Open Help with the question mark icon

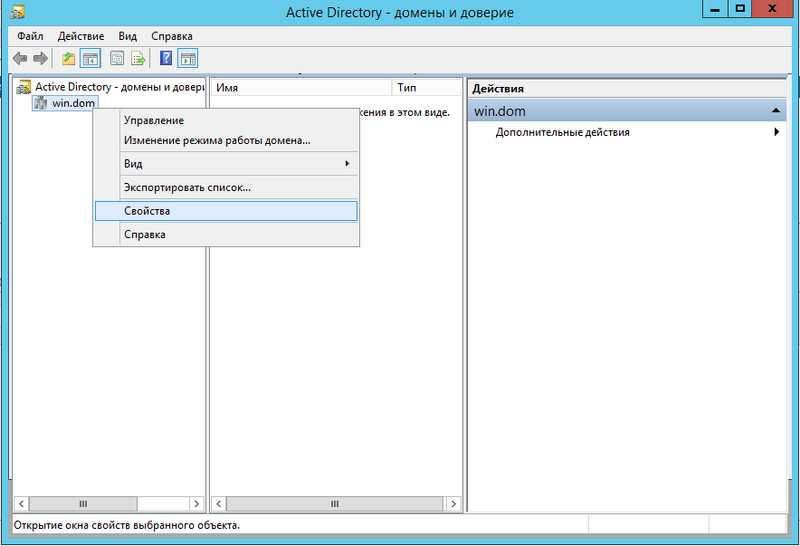coord(166,58)
